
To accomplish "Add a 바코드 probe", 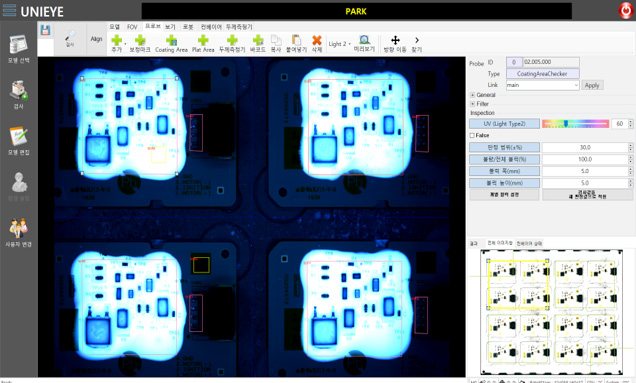I will pyautogui.click(x=258, y=43).
